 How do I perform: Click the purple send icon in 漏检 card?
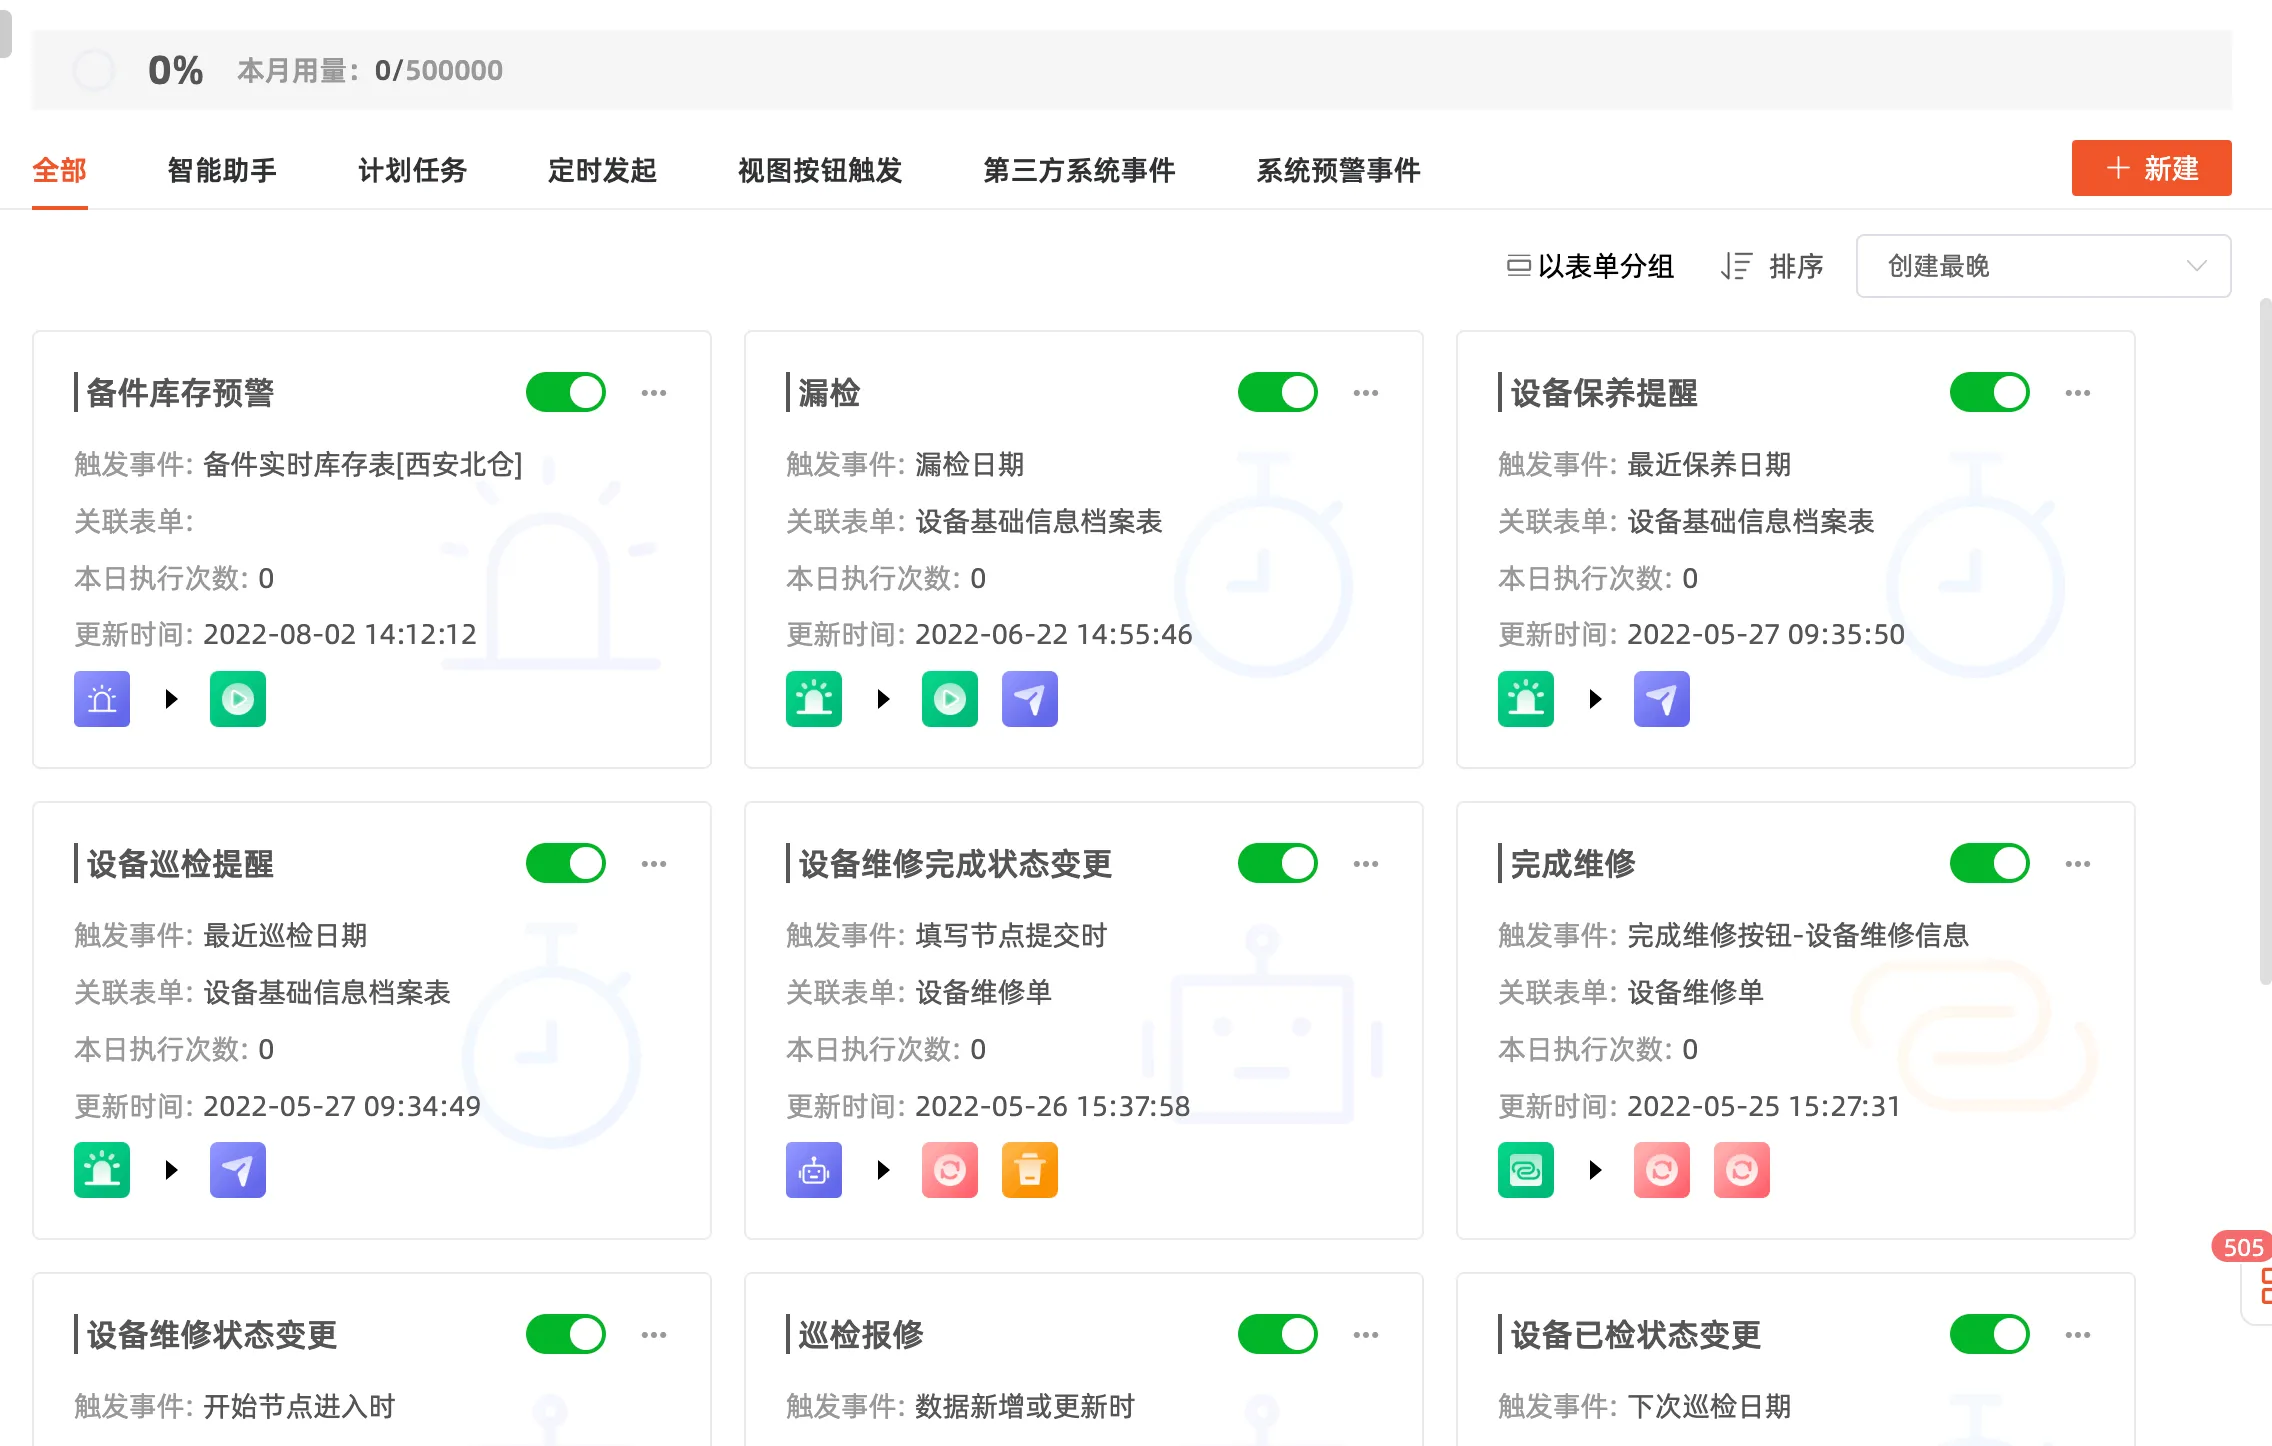coord(1029,698)
